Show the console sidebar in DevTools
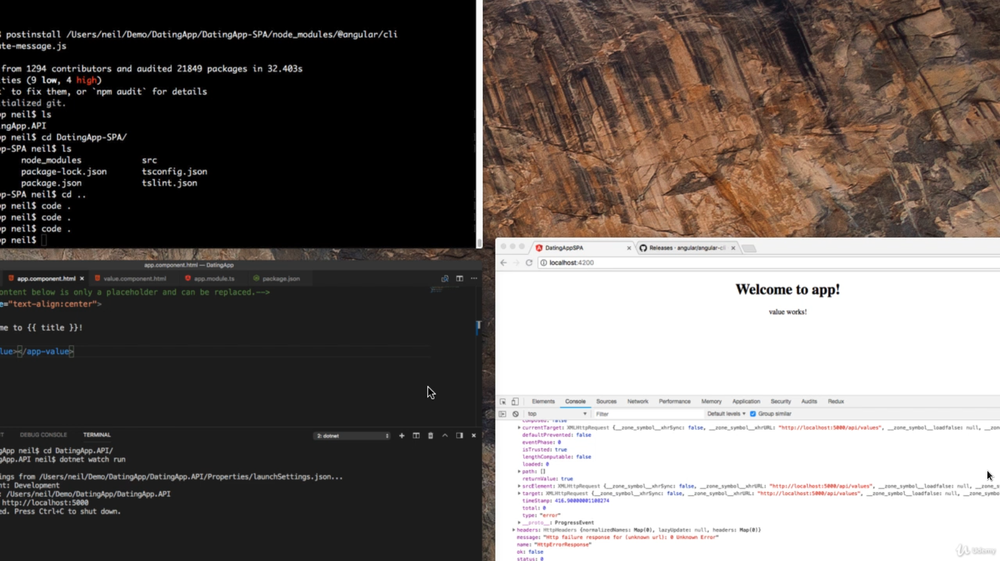Screen dimensions: 1000x561 tap(503, 414)
